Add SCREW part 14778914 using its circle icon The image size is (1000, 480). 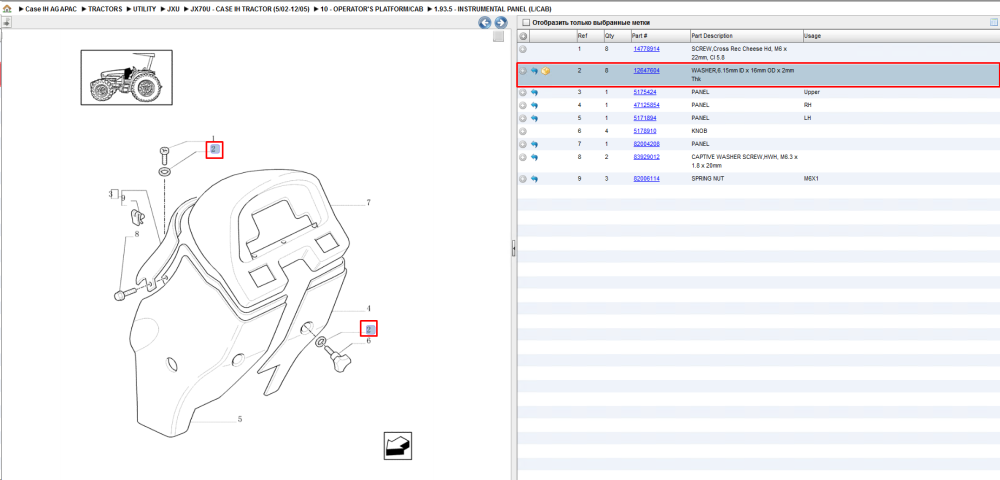coord(523,49)
